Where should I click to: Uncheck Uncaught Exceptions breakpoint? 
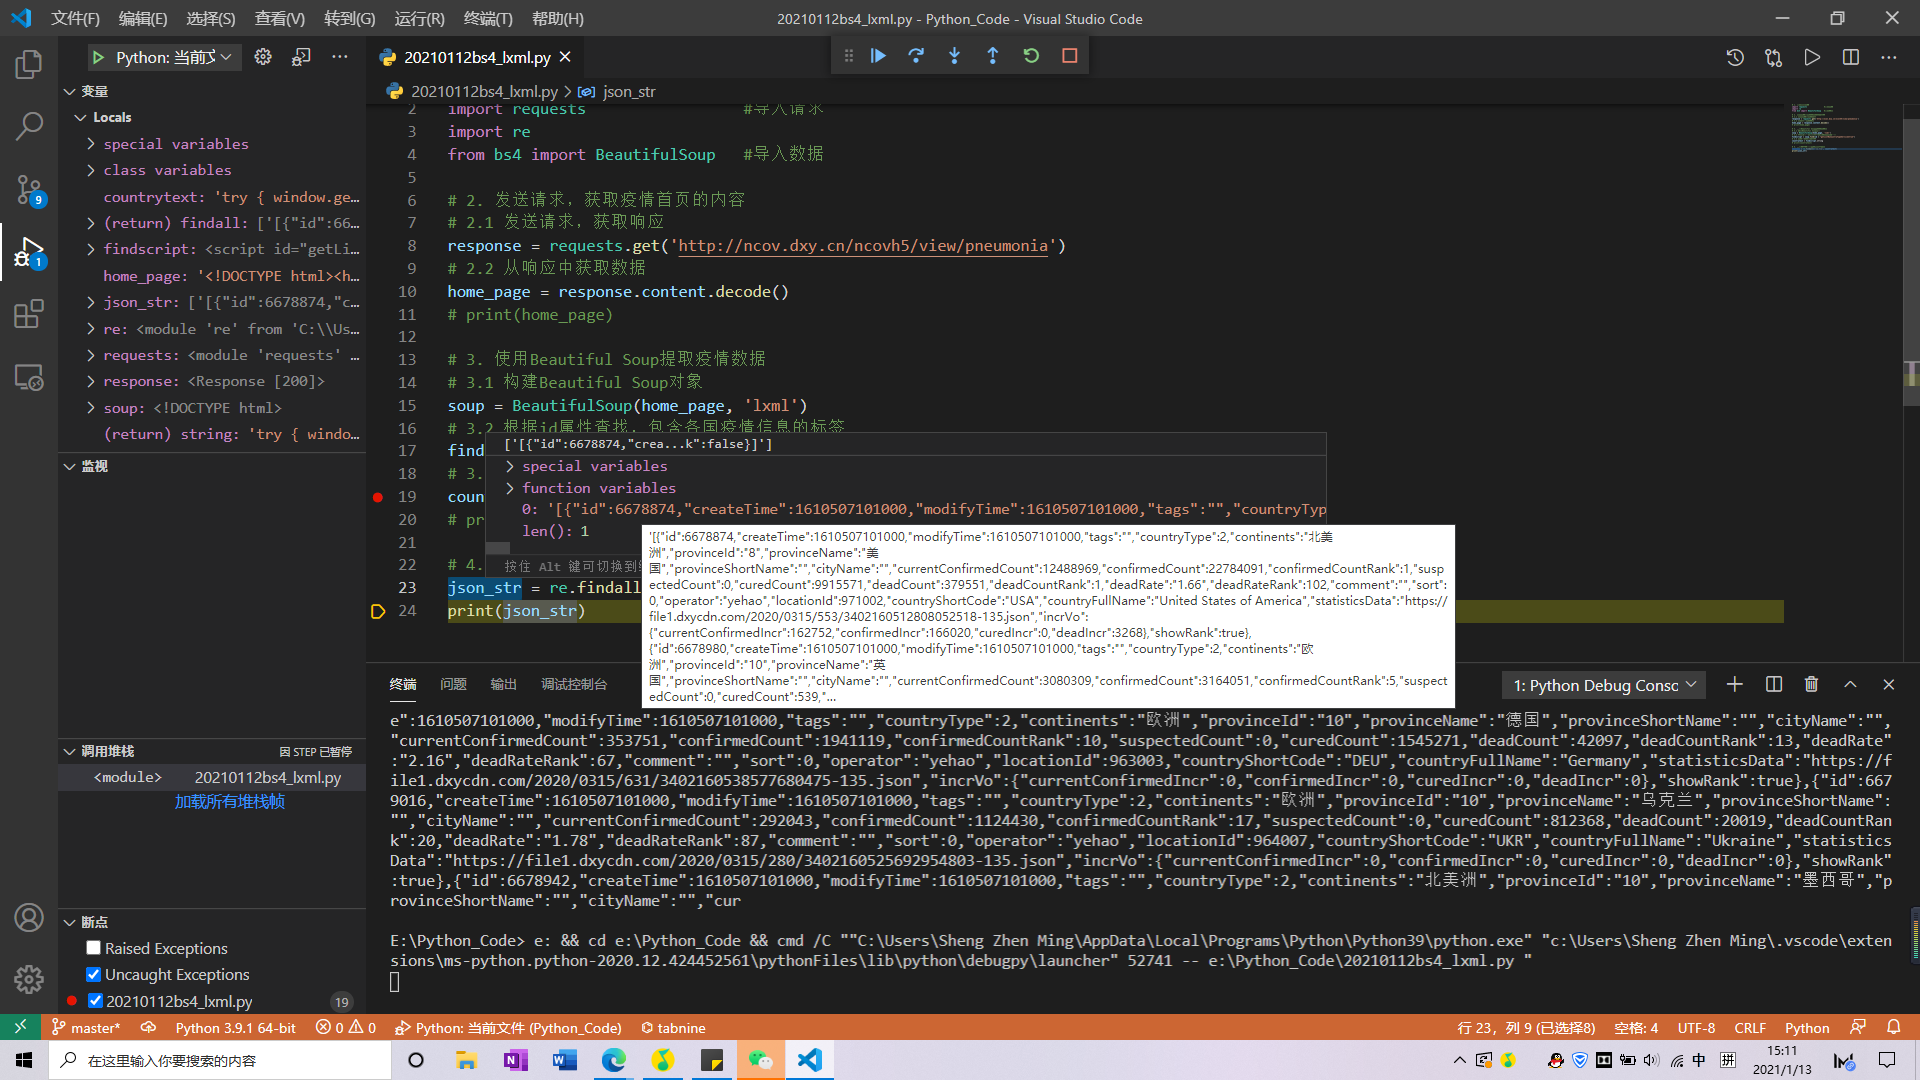93,974
